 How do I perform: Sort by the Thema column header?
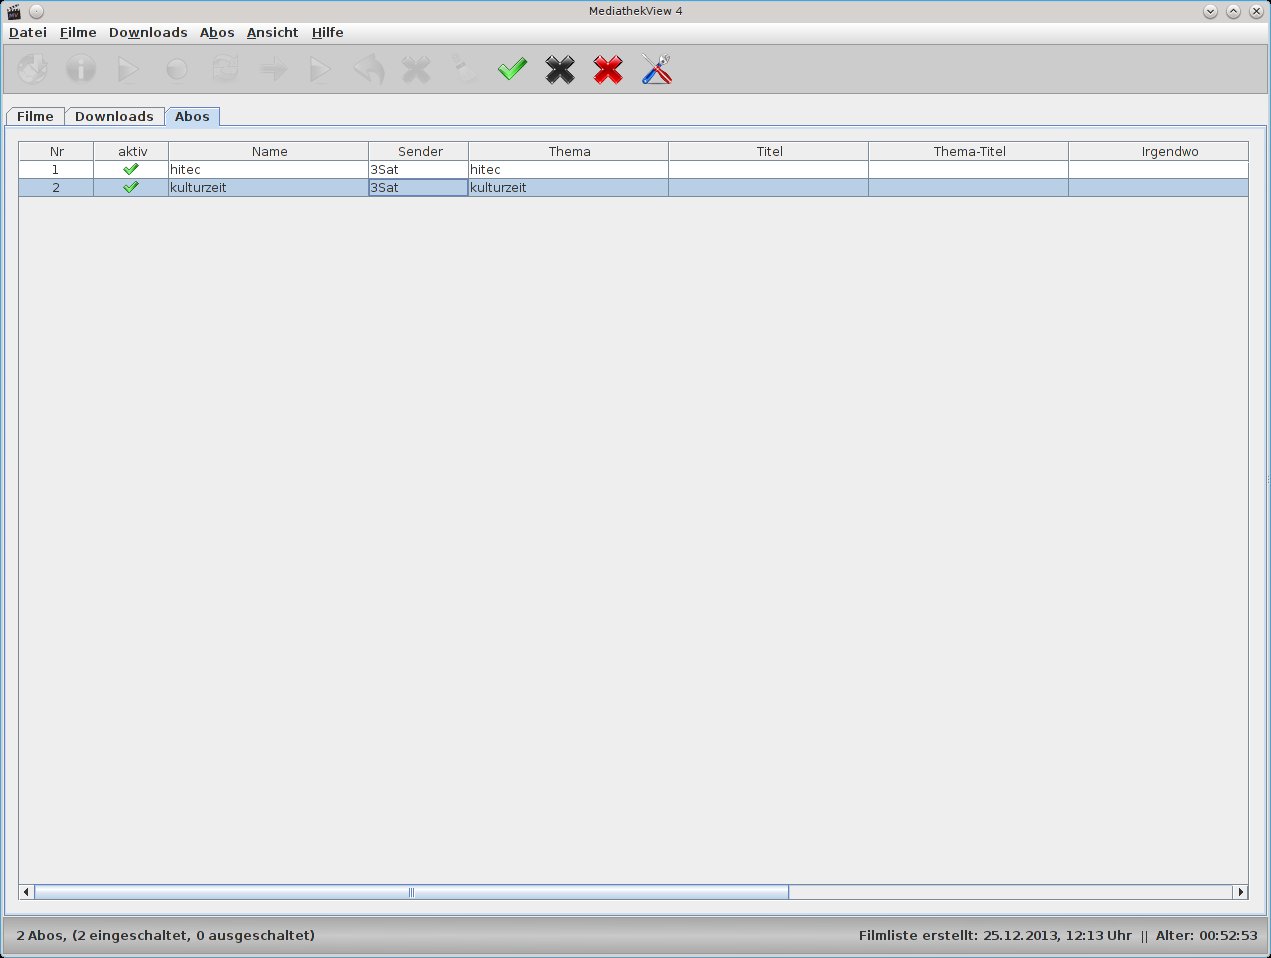569,151
